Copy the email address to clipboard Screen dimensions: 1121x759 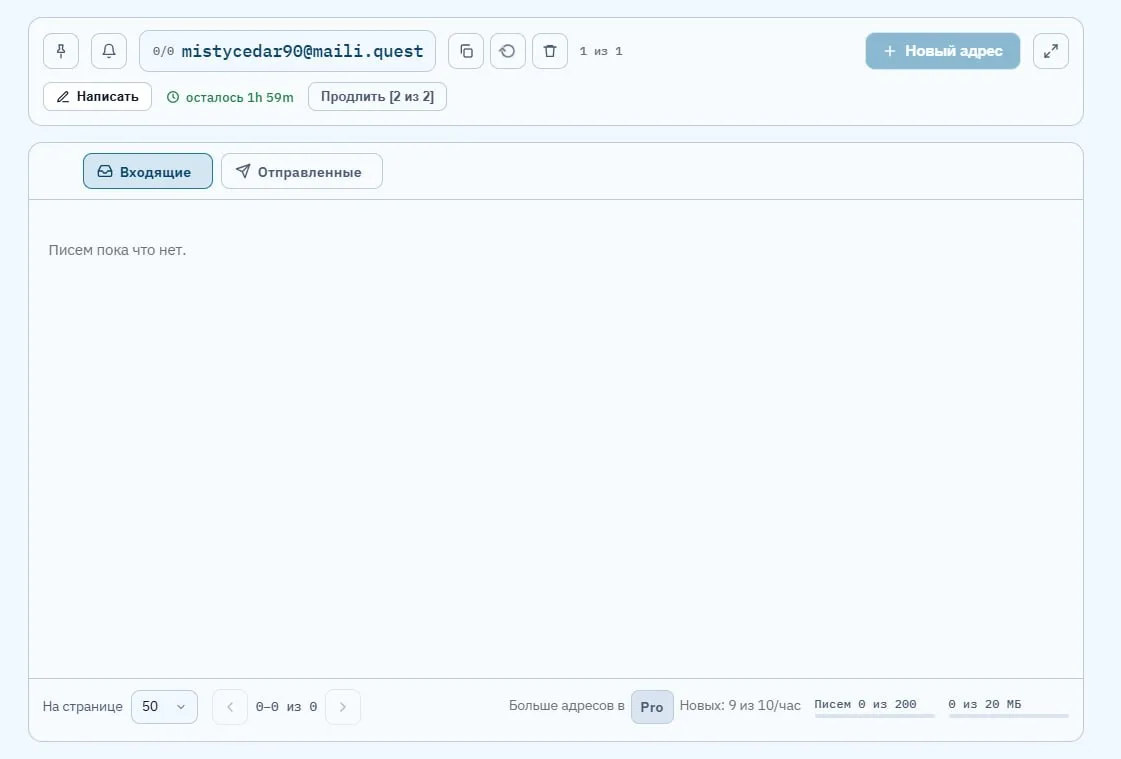[466, 51]
